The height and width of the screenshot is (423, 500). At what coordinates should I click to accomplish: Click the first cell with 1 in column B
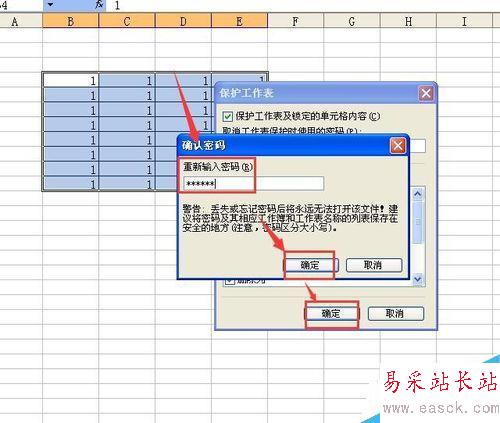(71, 80)
